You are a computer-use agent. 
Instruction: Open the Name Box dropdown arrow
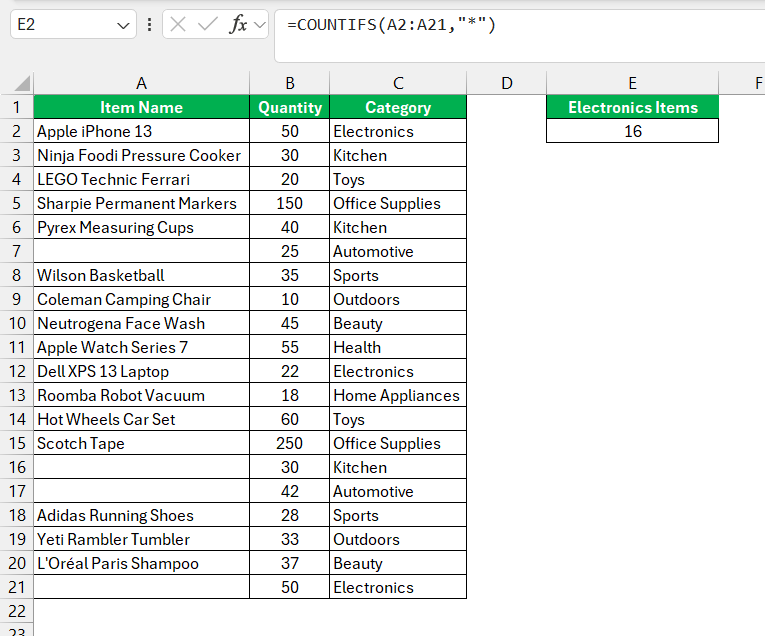123,25
